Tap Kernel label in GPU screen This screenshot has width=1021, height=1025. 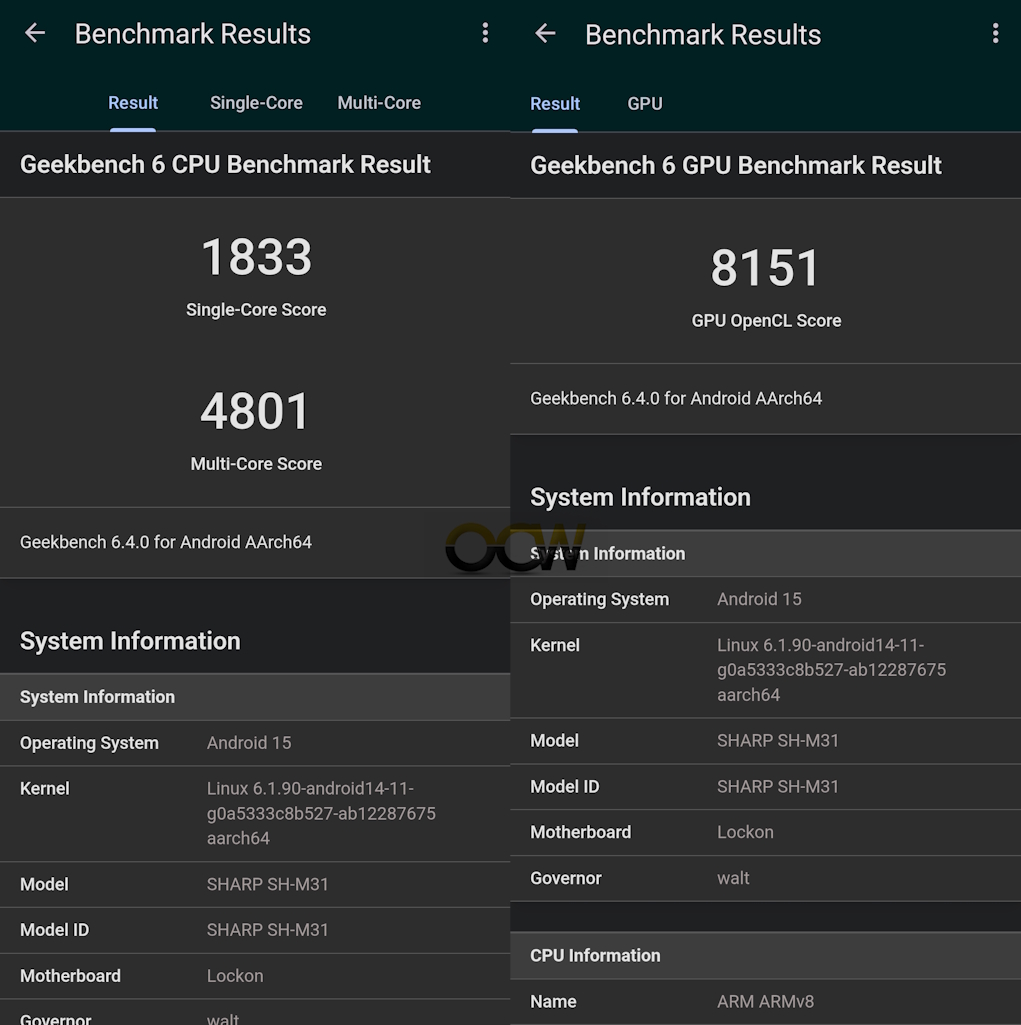(x=555, y=645)
